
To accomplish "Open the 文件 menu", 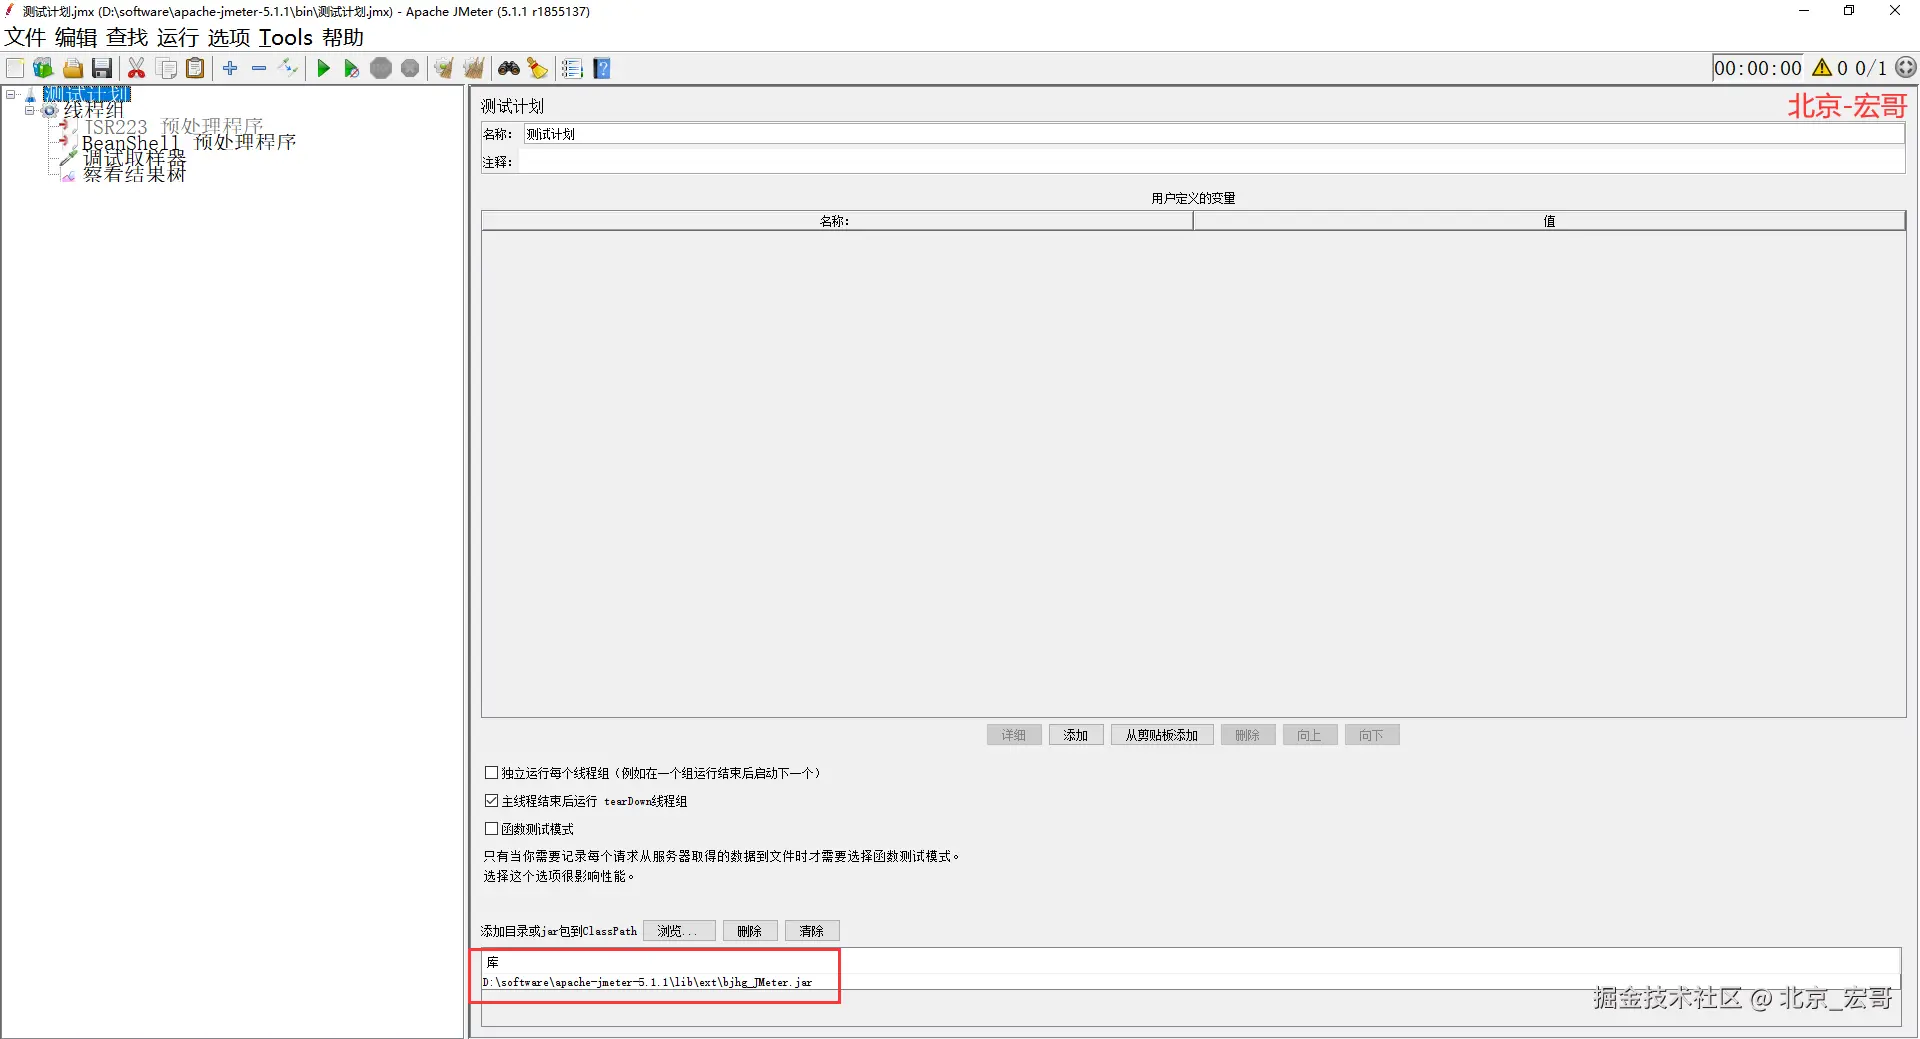I will tap(25, 38).
